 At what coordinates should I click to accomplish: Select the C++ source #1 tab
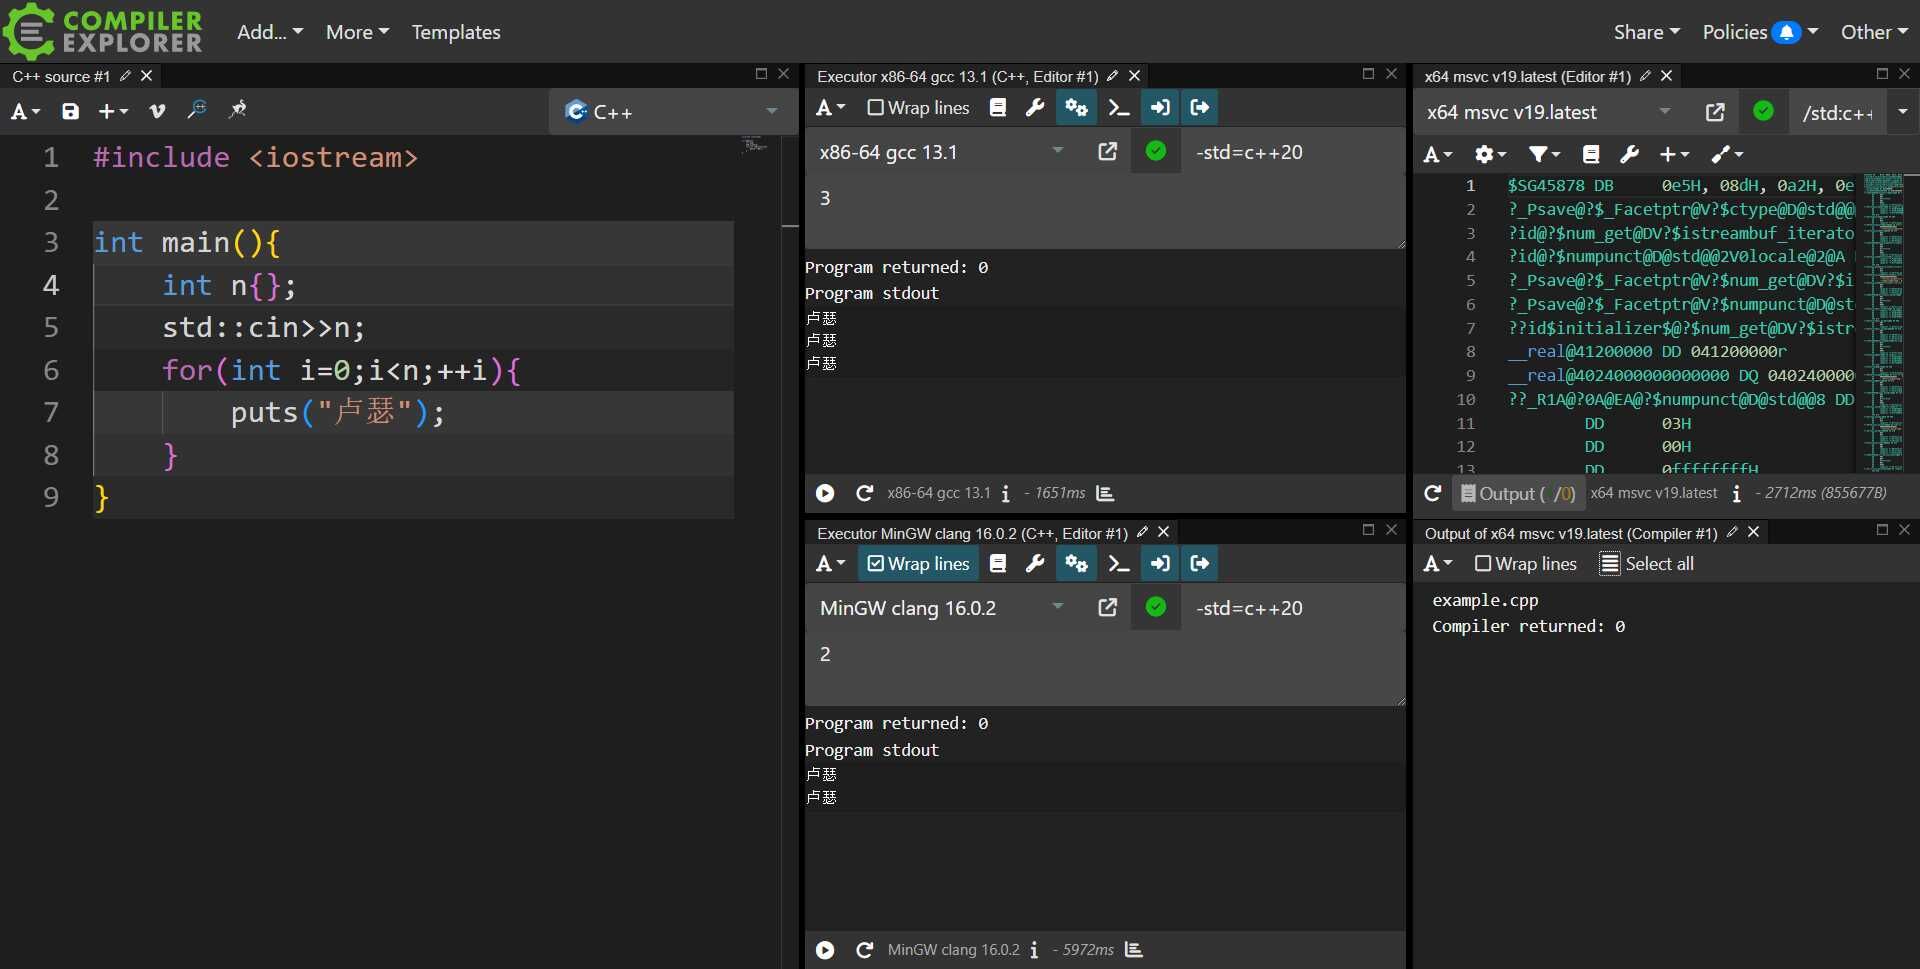coord(61,76)
